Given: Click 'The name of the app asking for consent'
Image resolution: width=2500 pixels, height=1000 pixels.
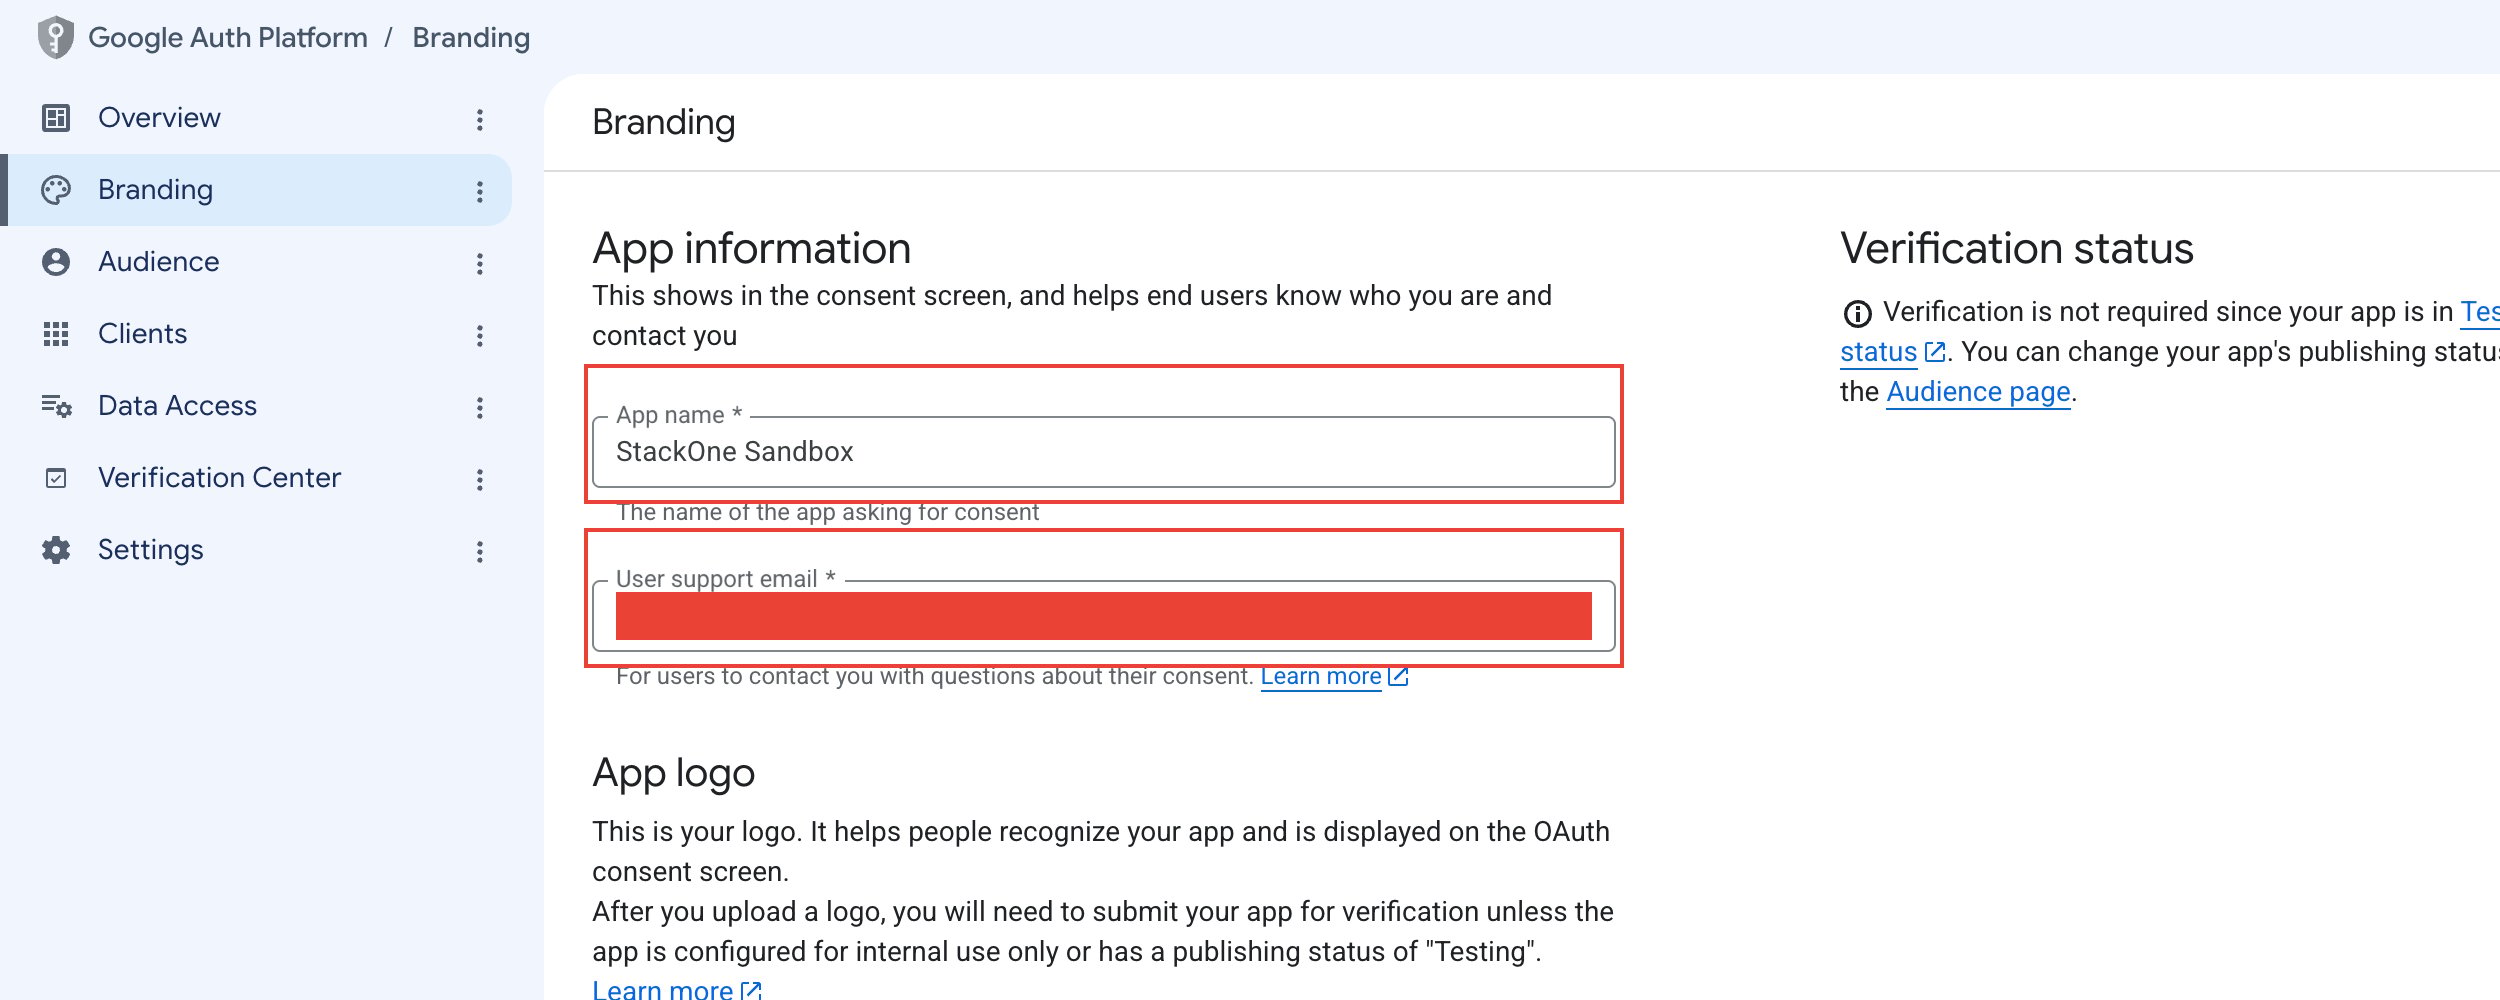Looking at the screenshot, I should (828, 513).
